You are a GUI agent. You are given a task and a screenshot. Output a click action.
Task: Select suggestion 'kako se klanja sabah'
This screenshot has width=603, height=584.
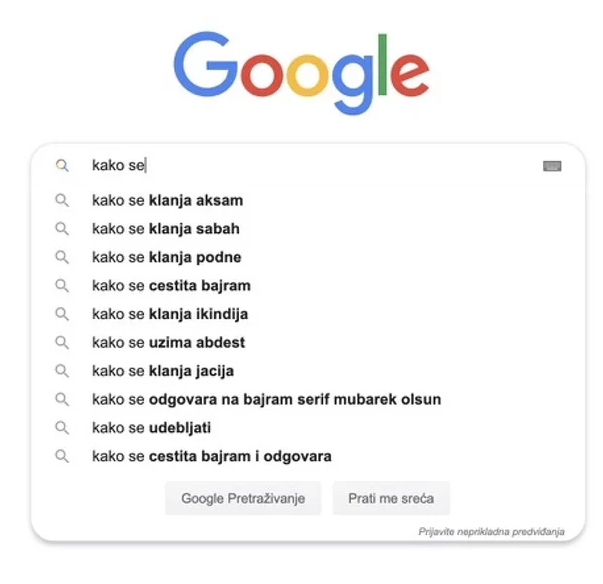[165, 229]
